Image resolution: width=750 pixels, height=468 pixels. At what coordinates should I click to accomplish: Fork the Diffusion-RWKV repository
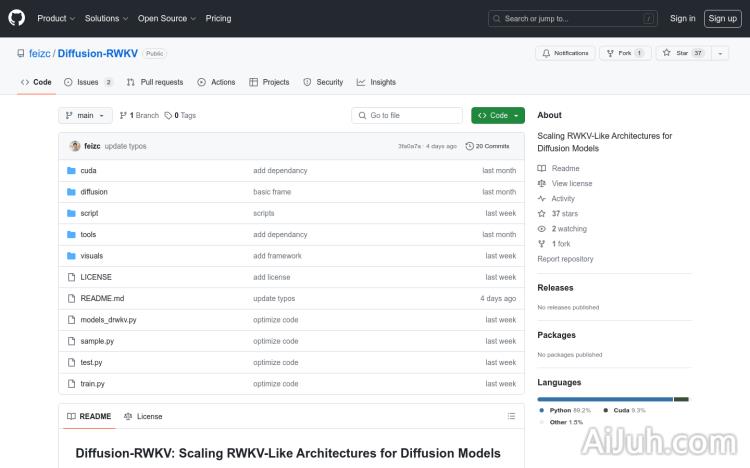click(x=619, y=53)
